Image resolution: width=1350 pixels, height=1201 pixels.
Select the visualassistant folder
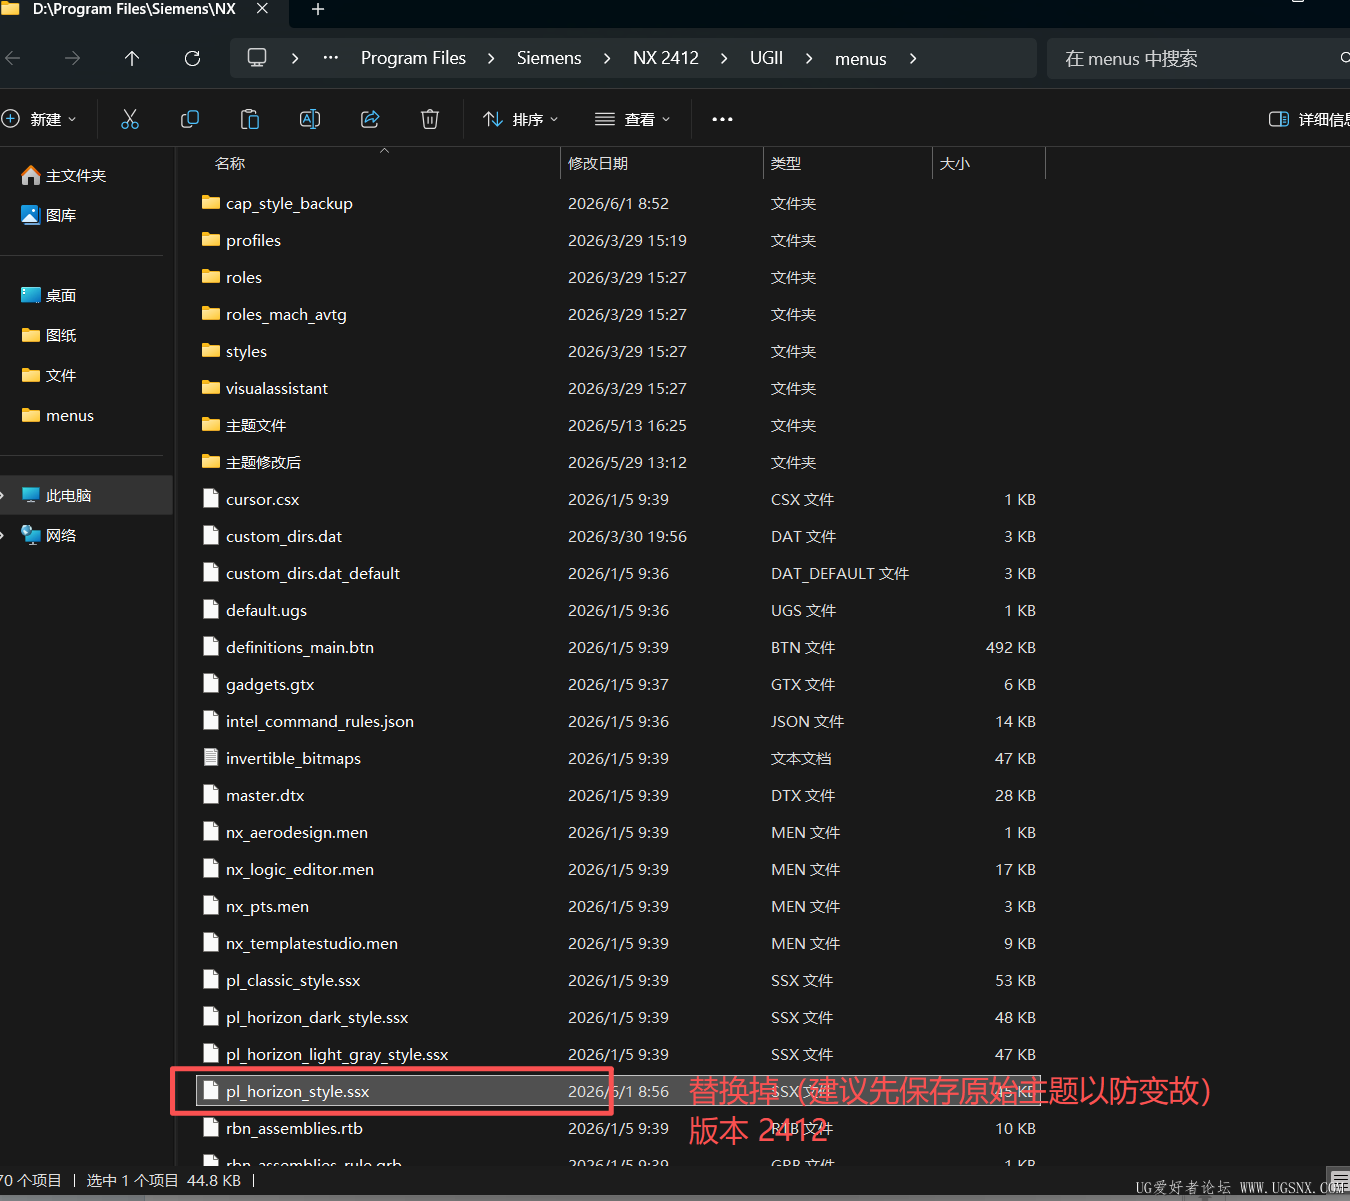coord(618,388)
